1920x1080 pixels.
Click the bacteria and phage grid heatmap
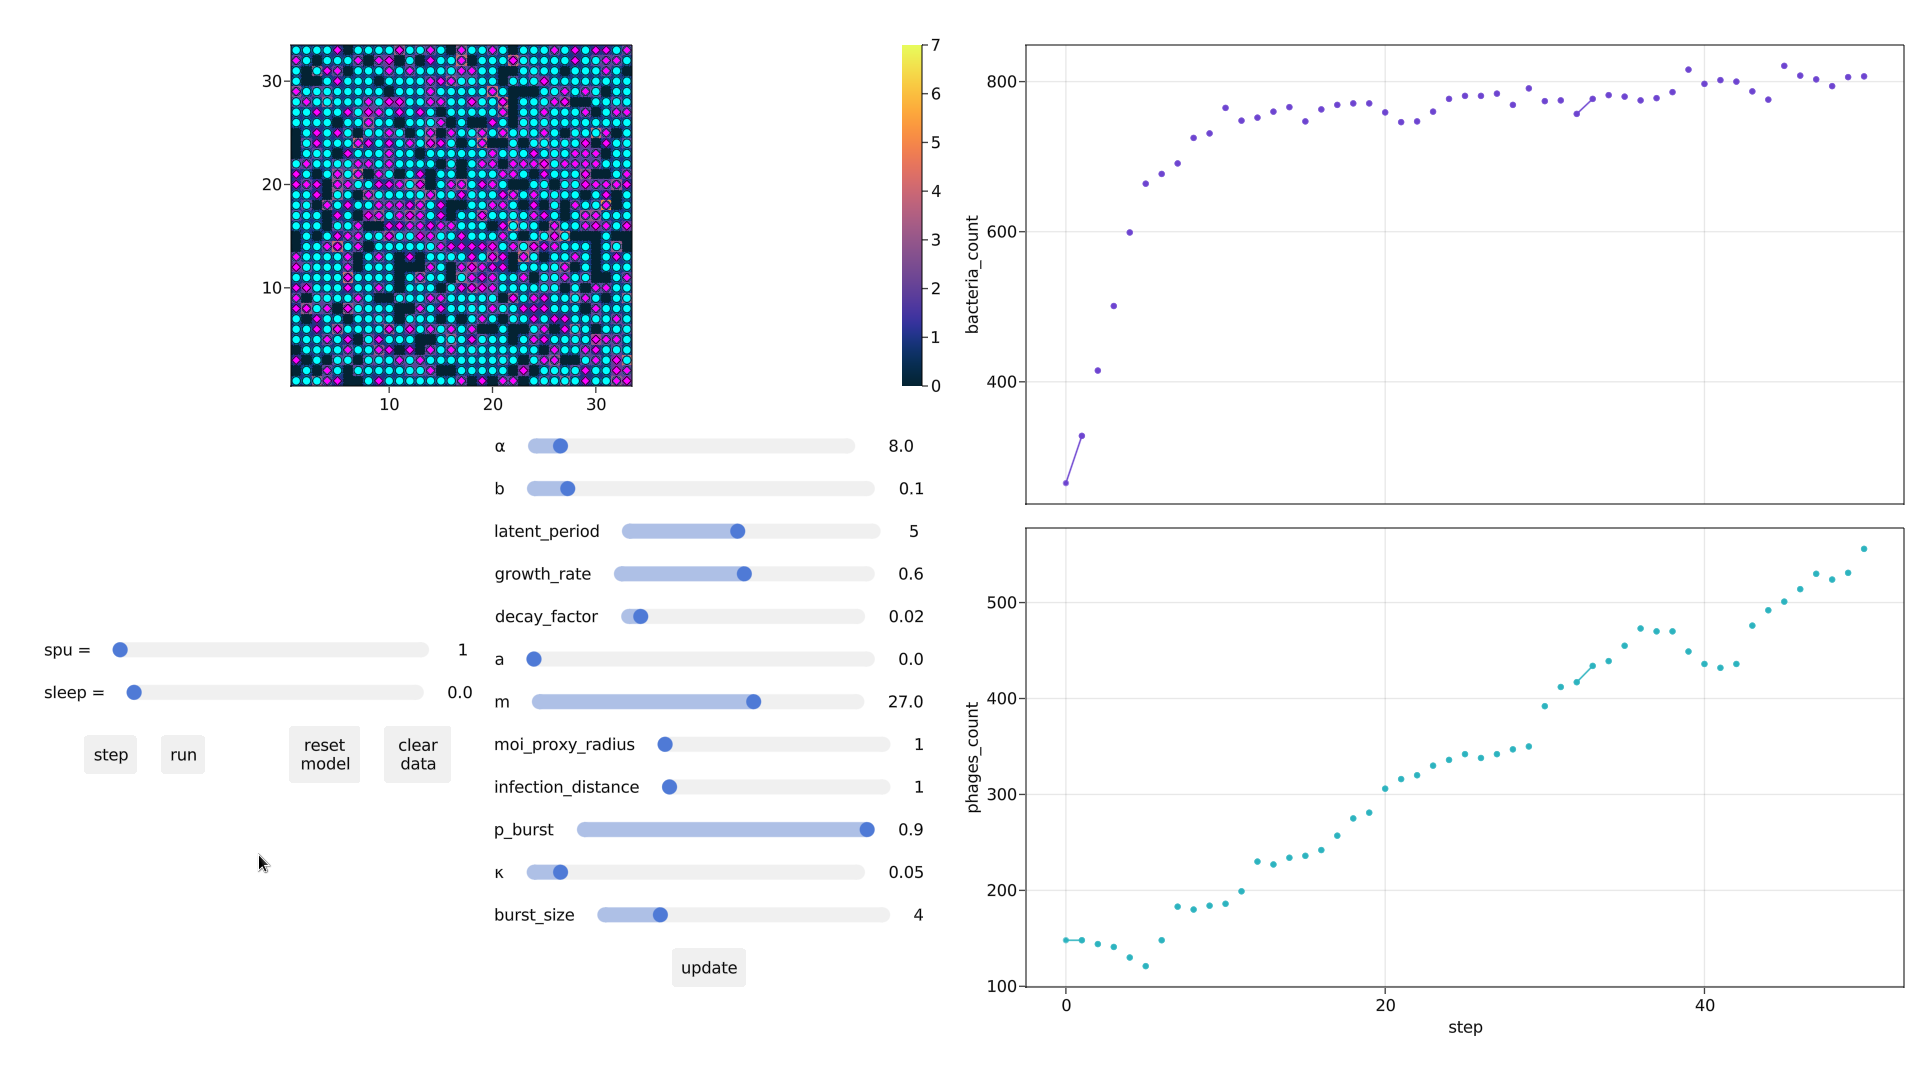tap(461, 215)
